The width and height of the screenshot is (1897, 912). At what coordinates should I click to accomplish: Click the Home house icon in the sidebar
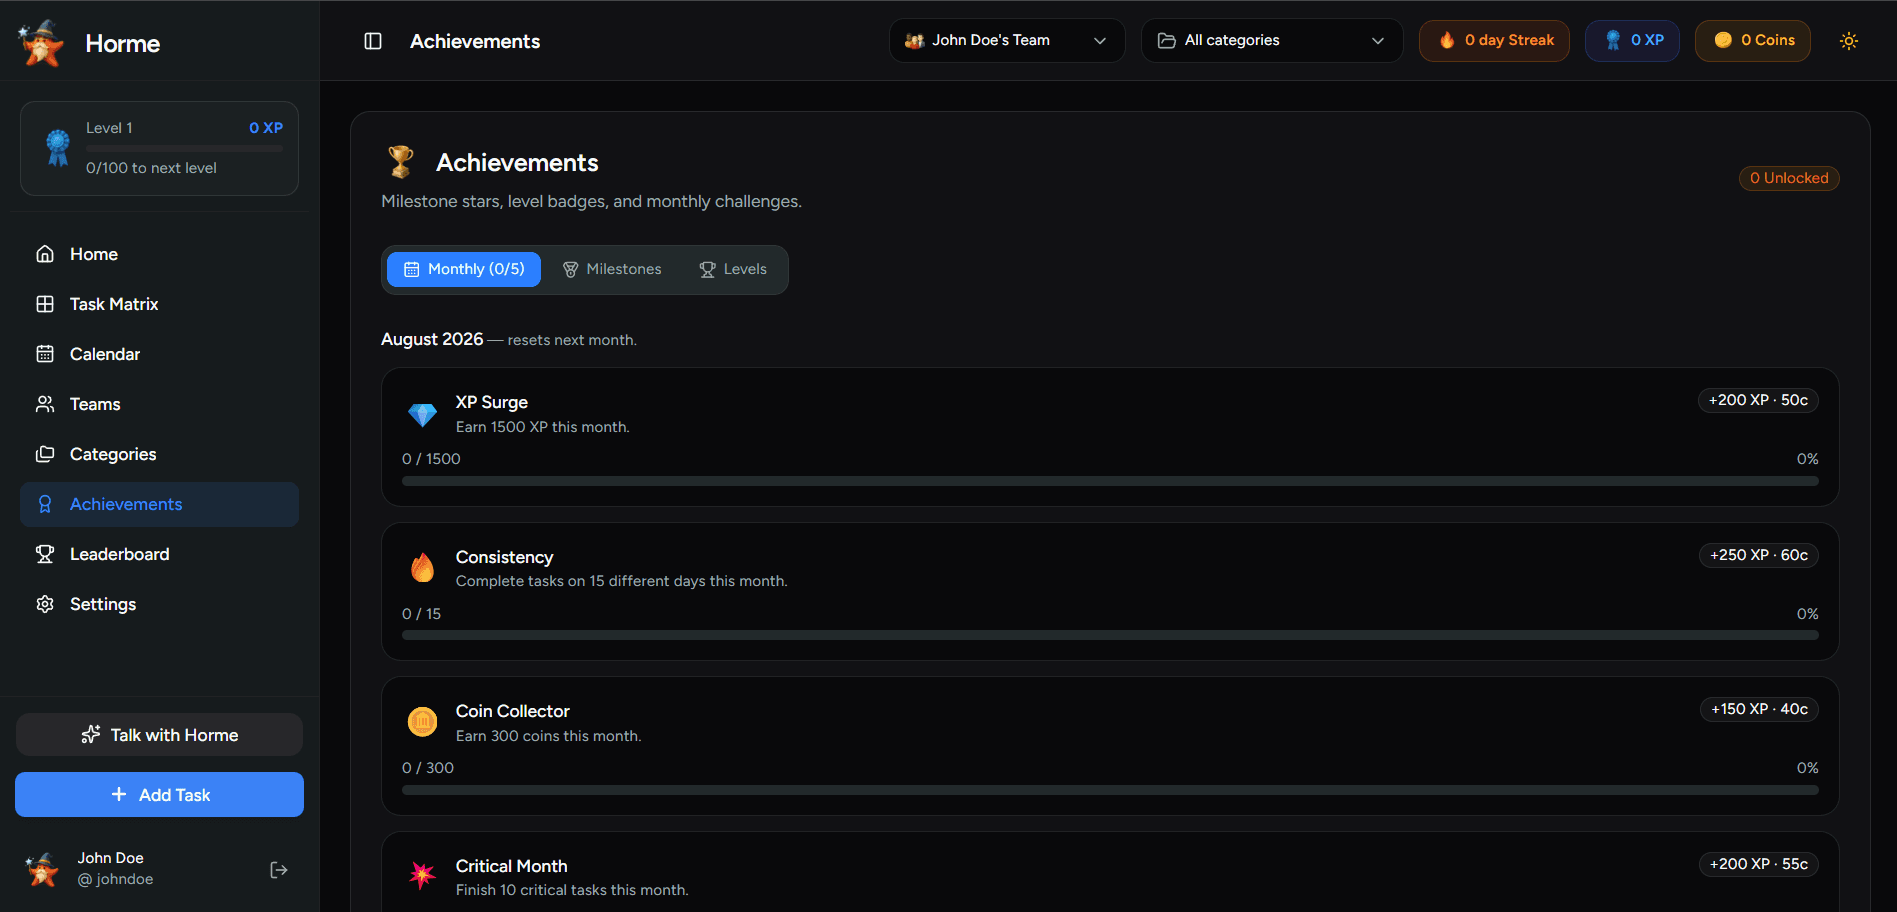click(45, 254)
